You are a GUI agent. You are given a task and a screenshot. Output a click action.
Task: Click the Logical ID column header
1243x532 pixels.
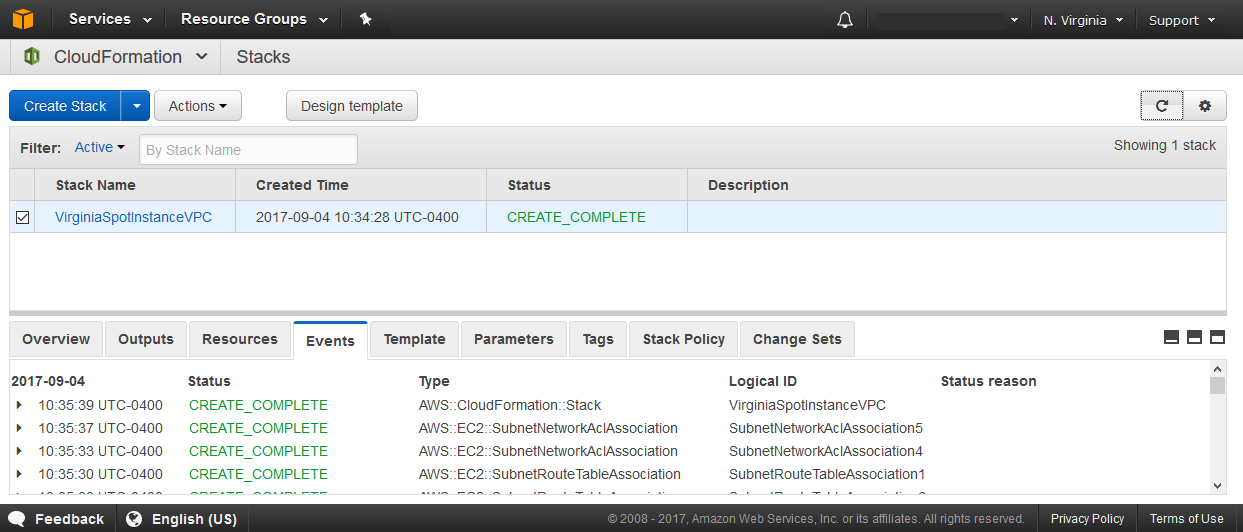tap(763, 381)
